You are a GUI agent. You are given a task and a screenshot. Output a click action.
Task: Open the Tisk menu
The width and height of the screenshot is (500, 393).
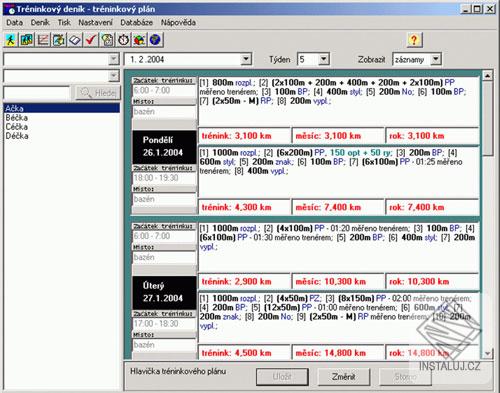pyautogui.click(x=64, y=23)
